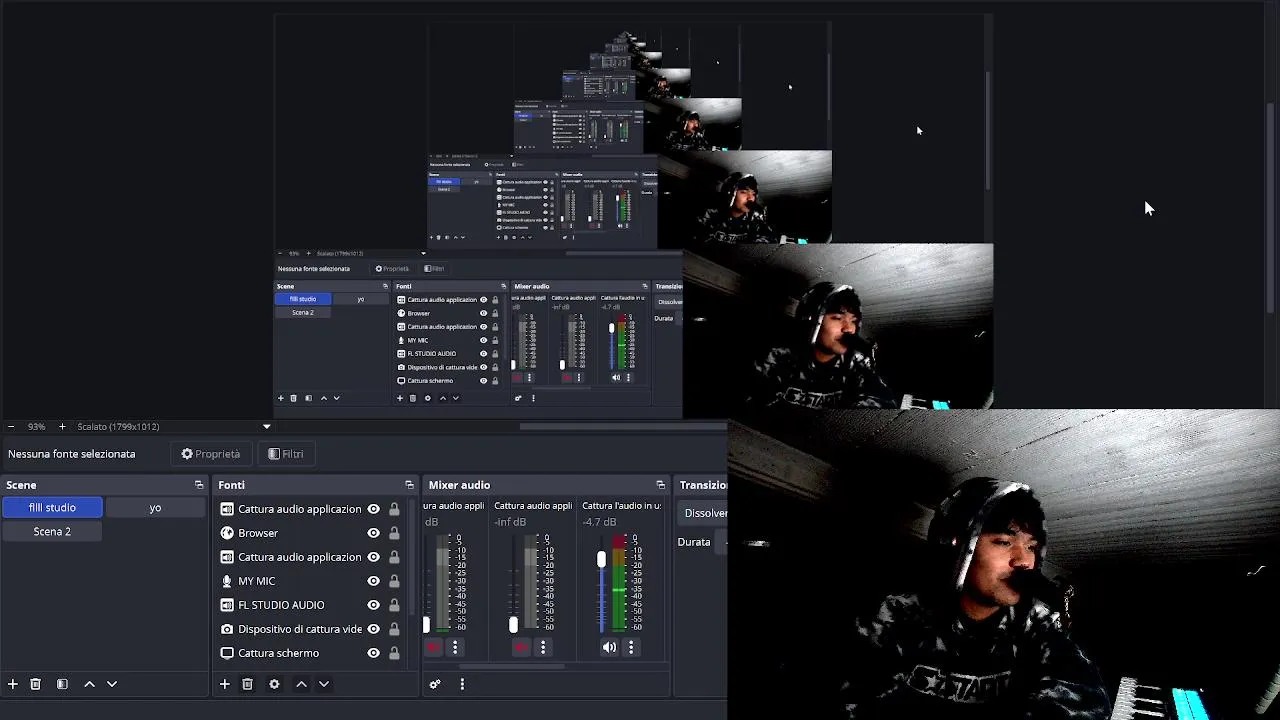Remove selected source with Fonti trash icon

pos(247,684)
